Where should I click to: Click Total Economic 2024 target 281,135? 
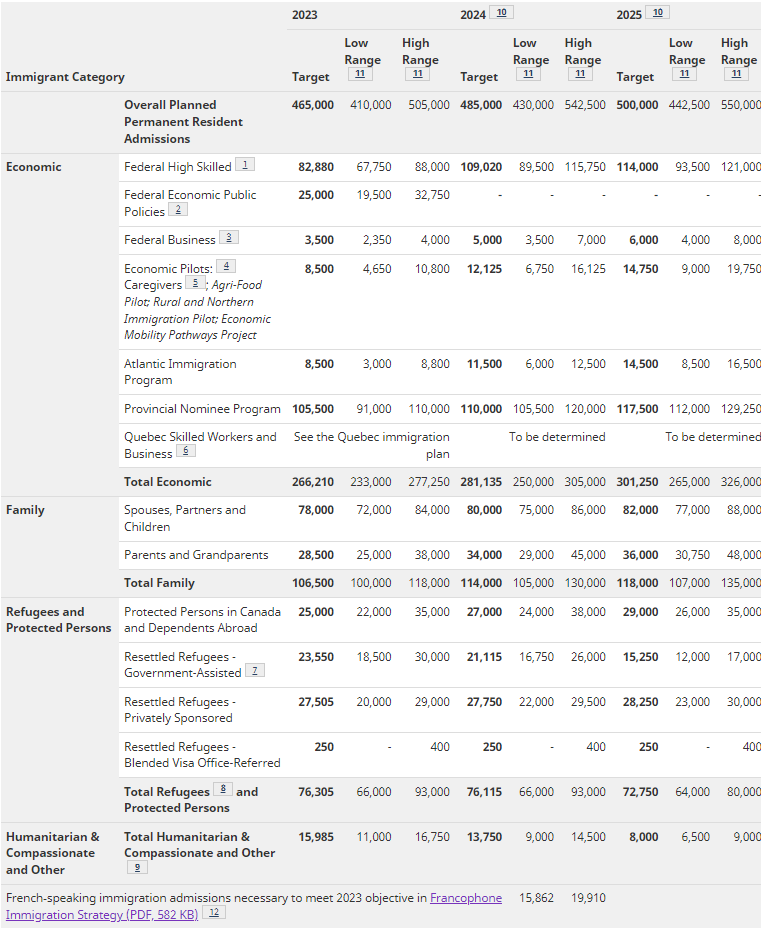click(481, 482)
